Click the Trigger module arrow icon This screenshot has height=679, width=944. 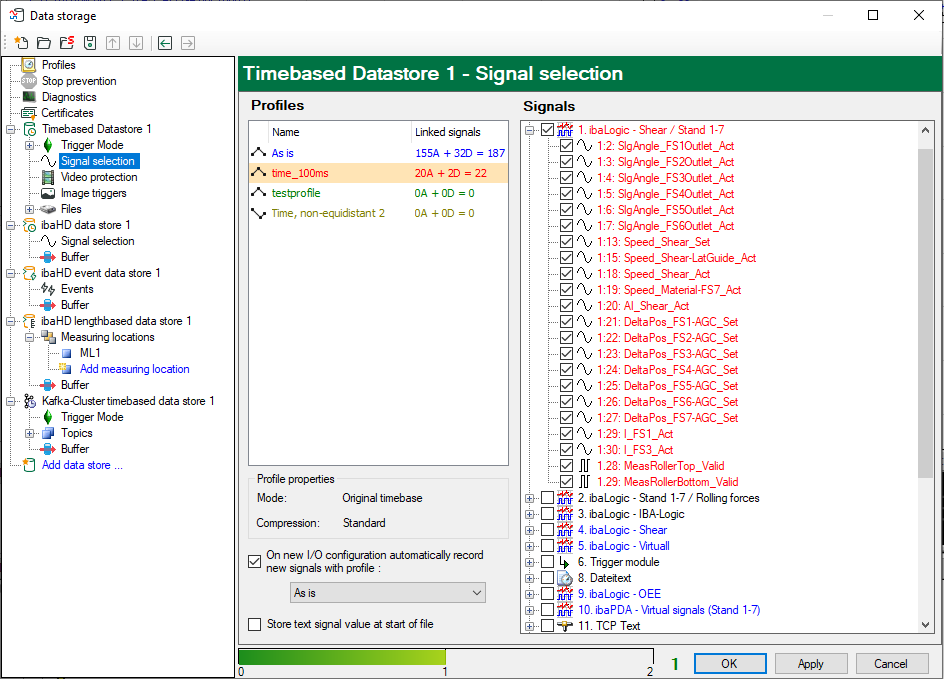click(x=565, y=562)
